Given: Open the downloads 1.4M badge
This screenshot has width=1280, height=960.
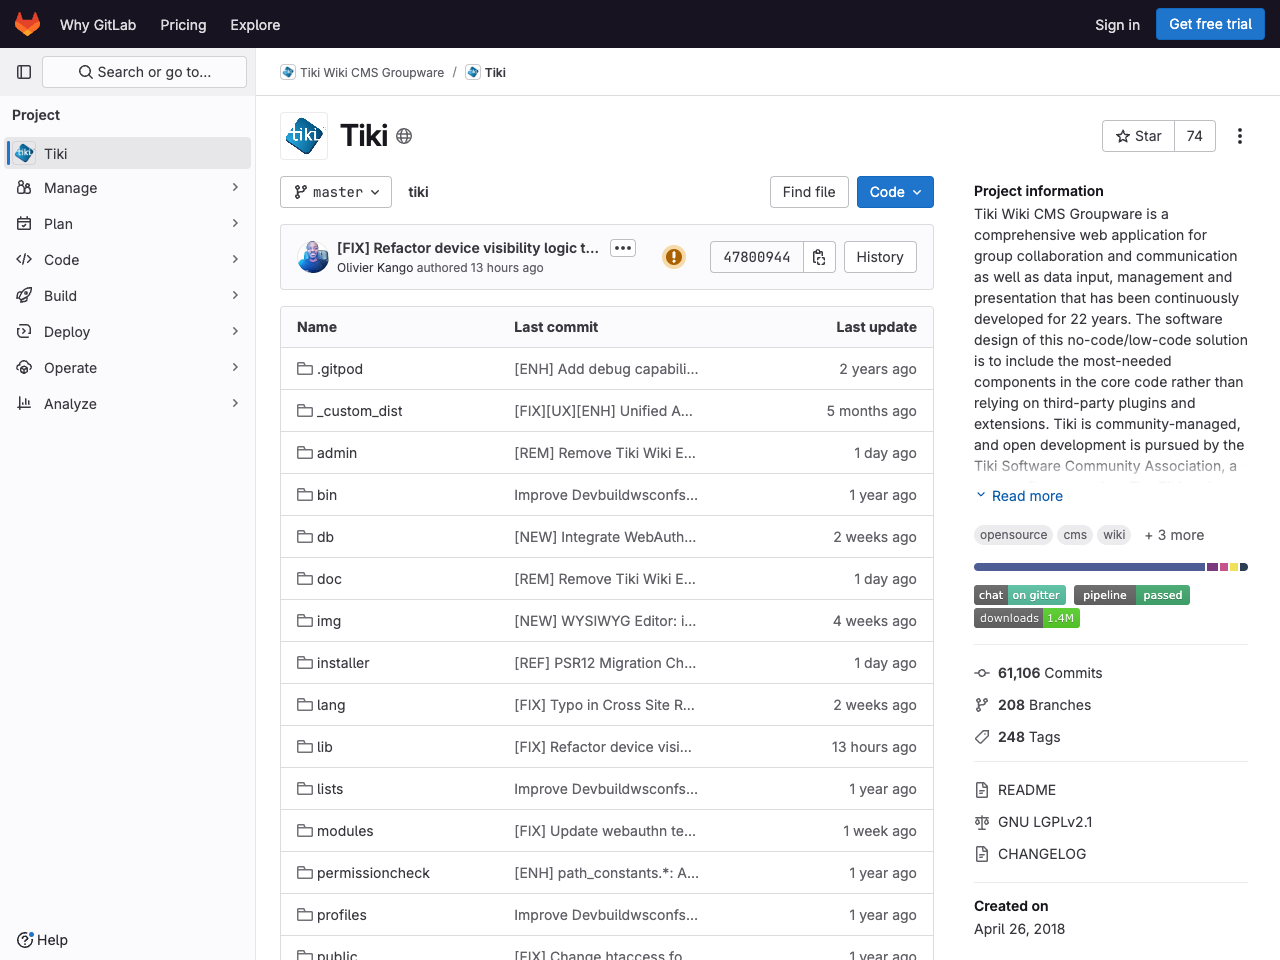Looking at the screenshot, I should click(x=1027, y=618).
